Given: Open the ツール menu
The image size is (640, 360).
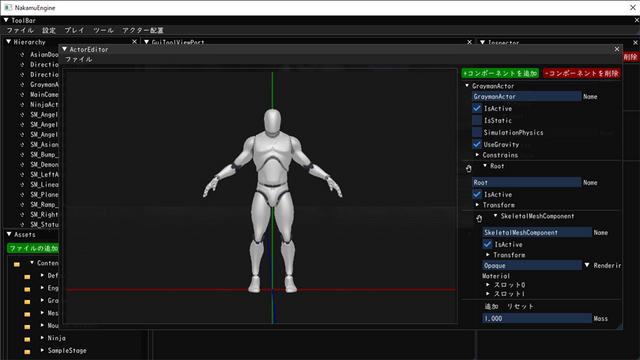Looking at the screenshot, I should (x=103, y=30).
